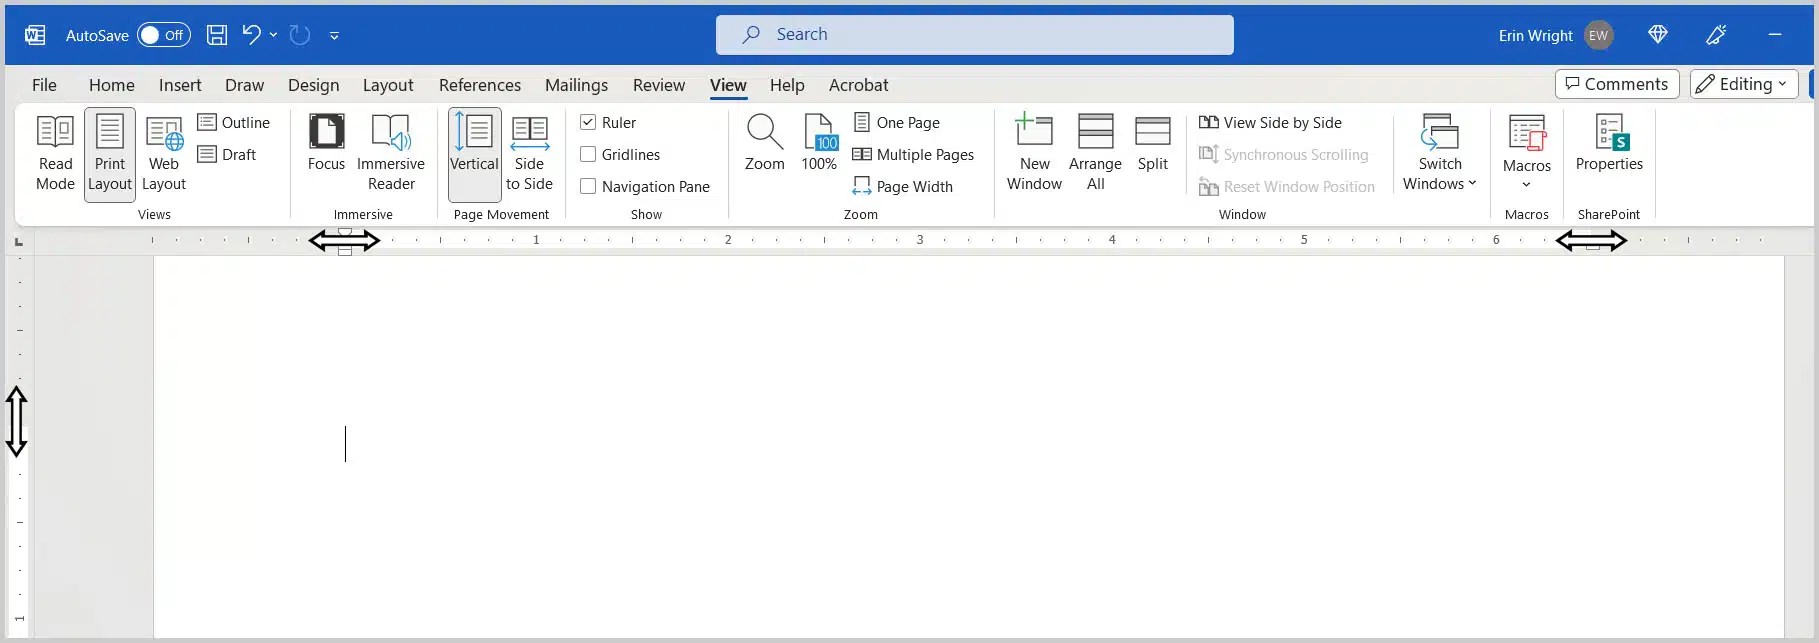Screen dimensions: 1819x643
Task: Open Outline view
Action: [x=234, y=122]
